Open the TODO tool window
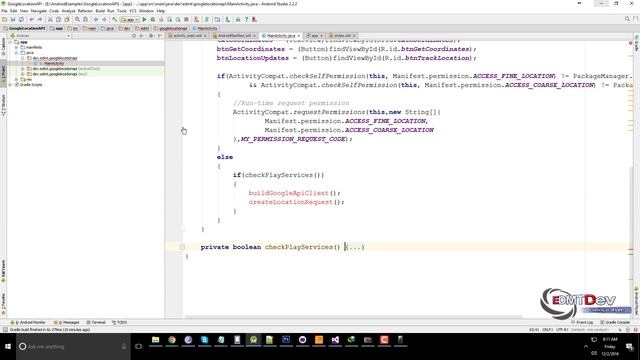 [120, 322]
